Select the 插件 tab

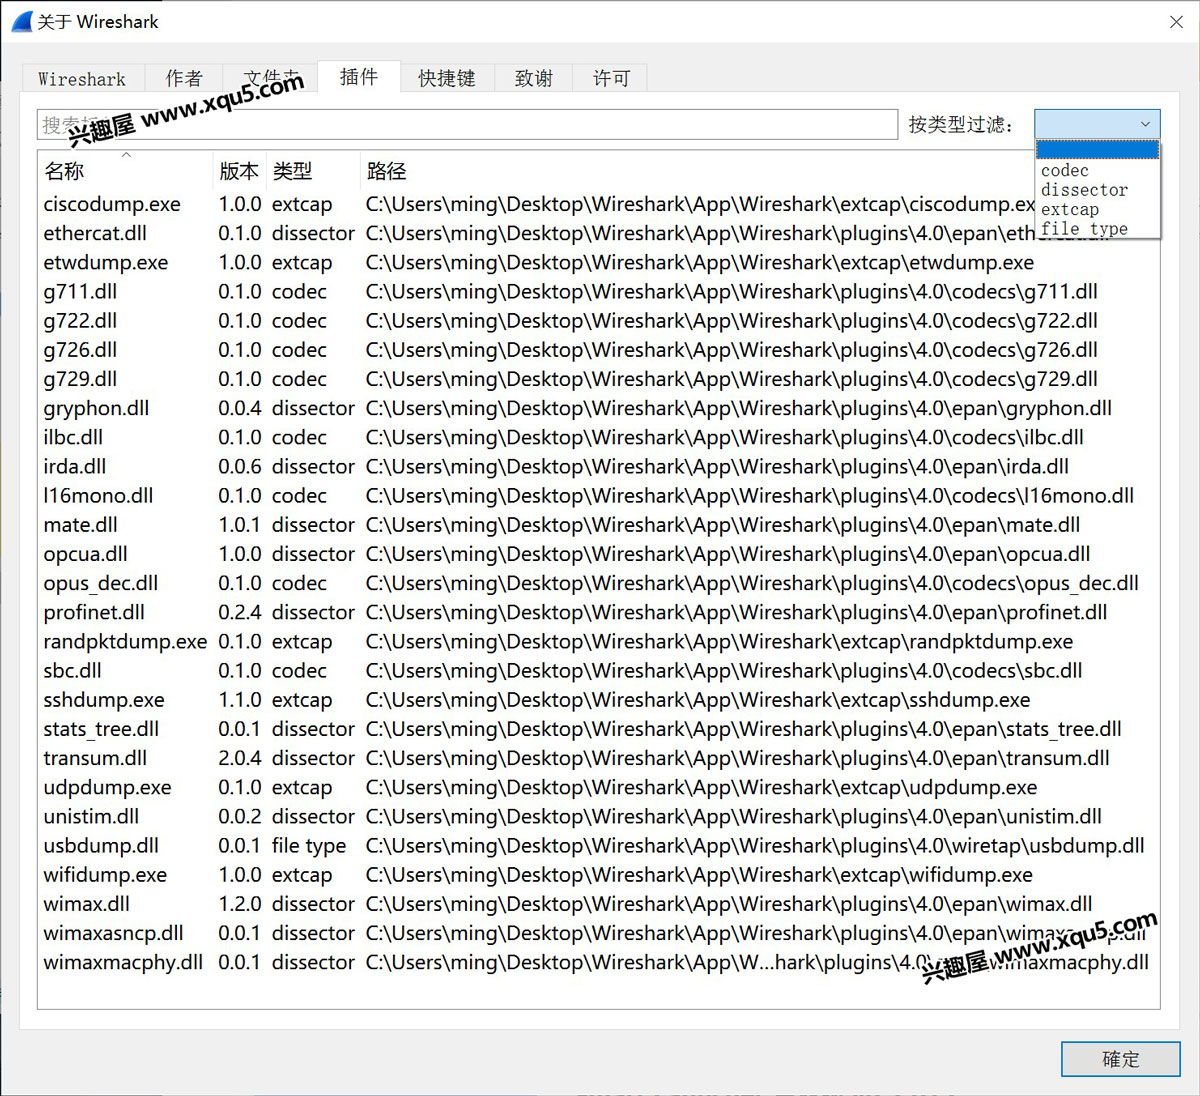point(359,76)
